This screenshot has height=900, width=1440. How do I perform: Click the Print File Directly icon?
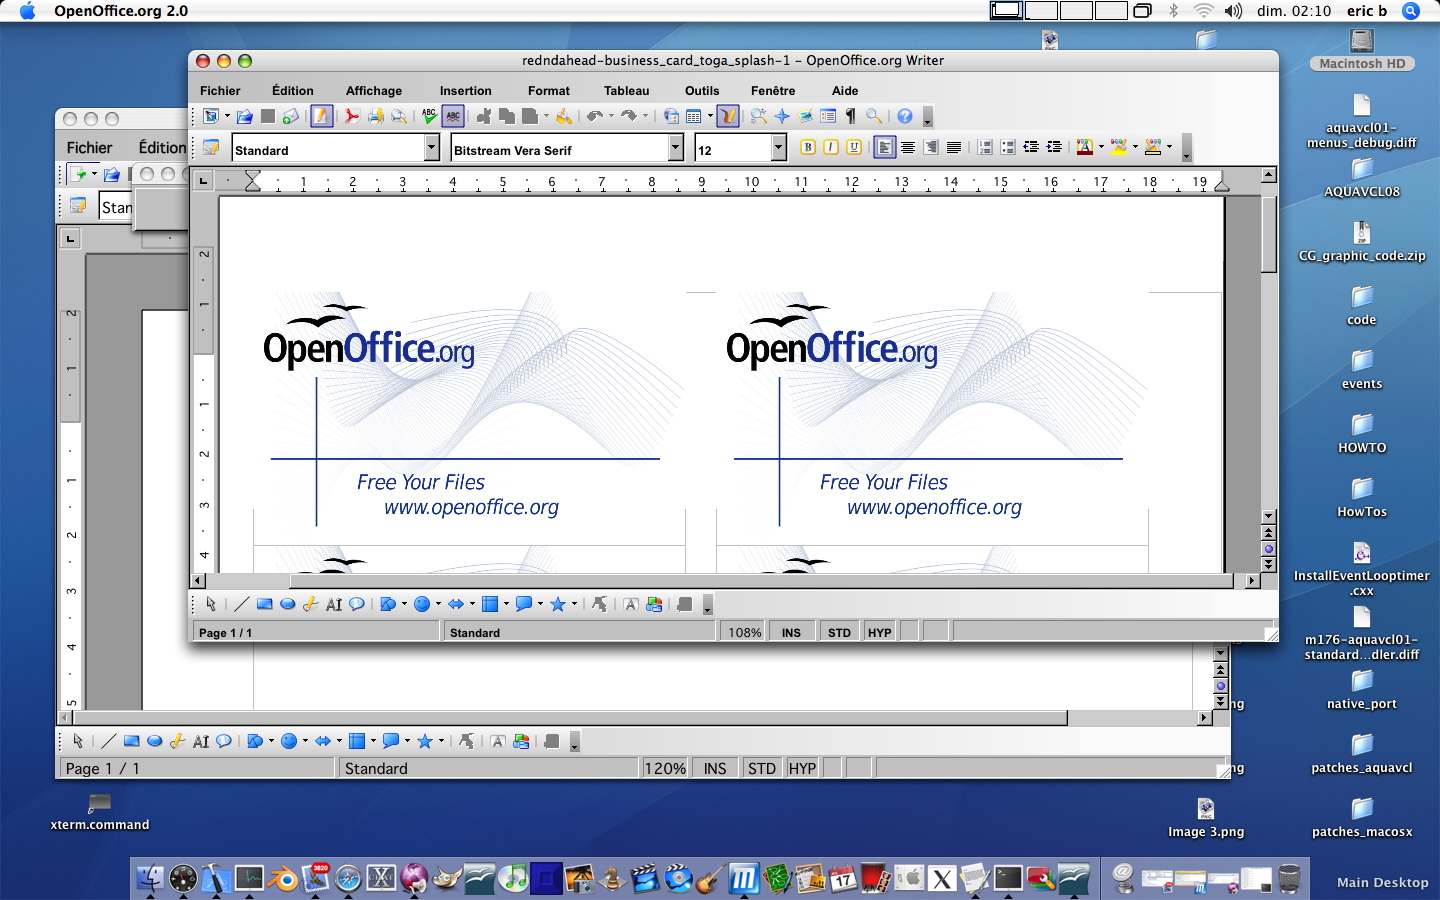376,116
